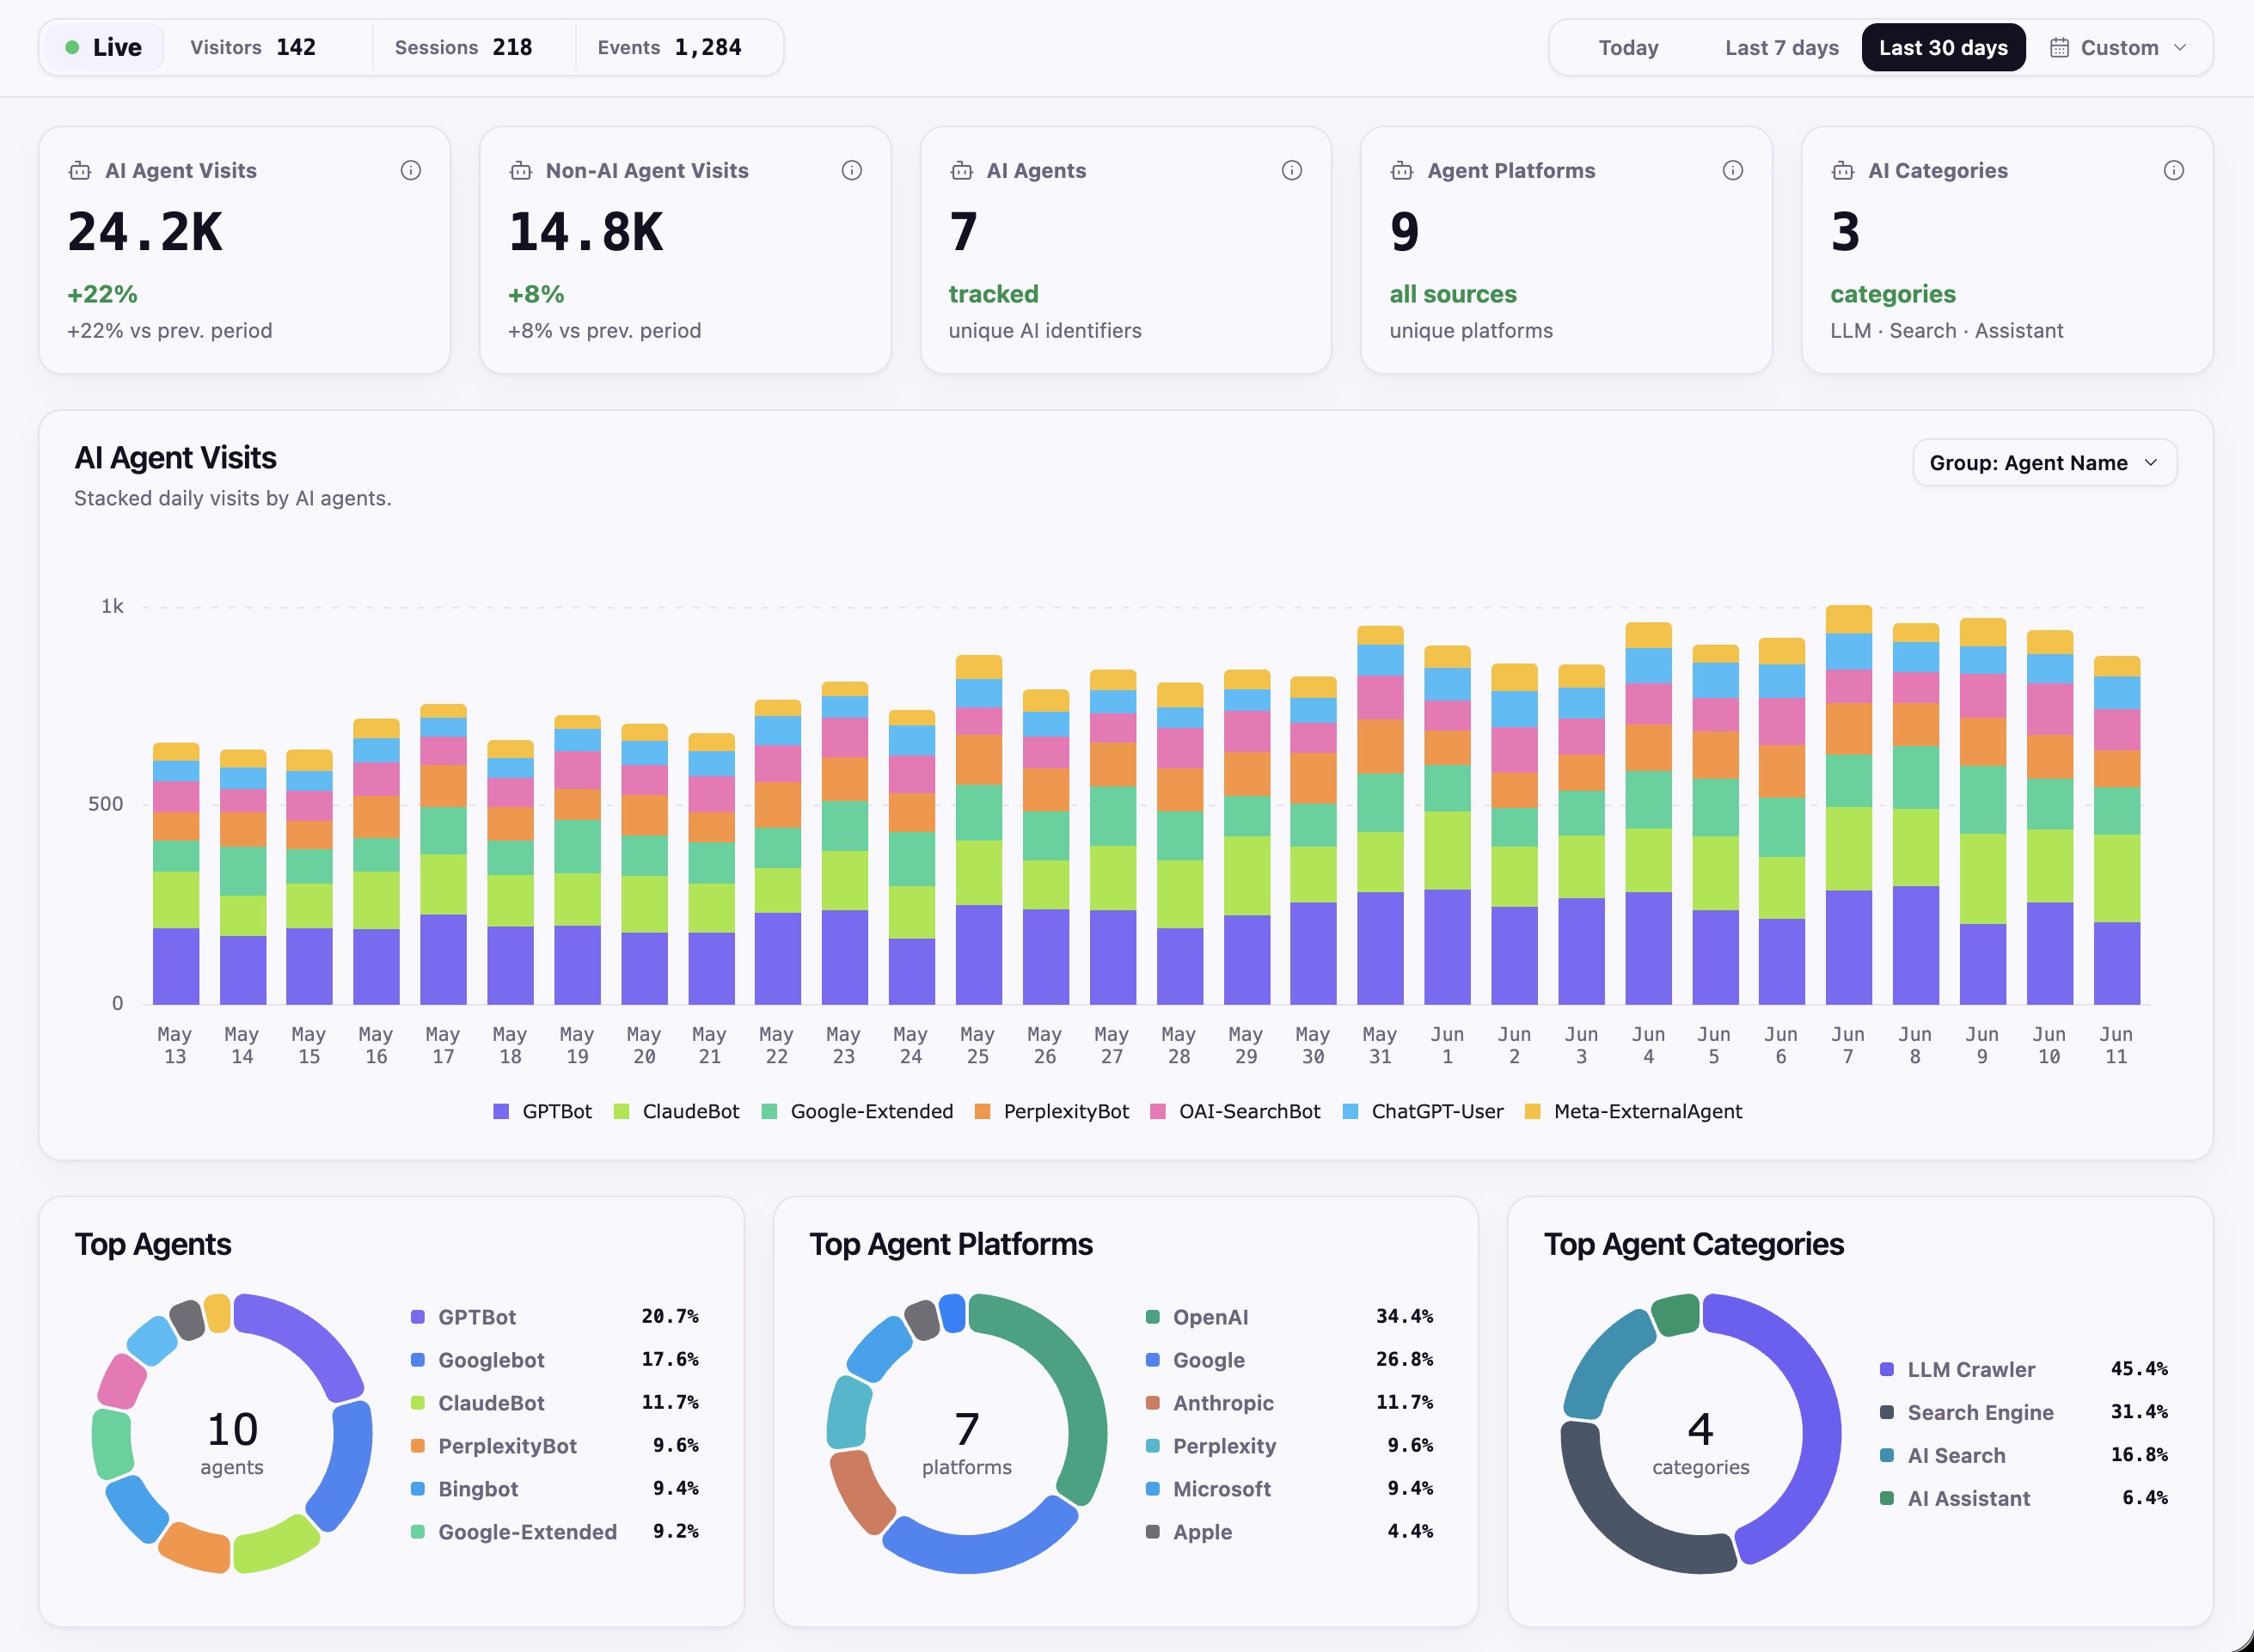Click the Apple platform row
The image size is (2254, 1652).
point(1289,1532)
